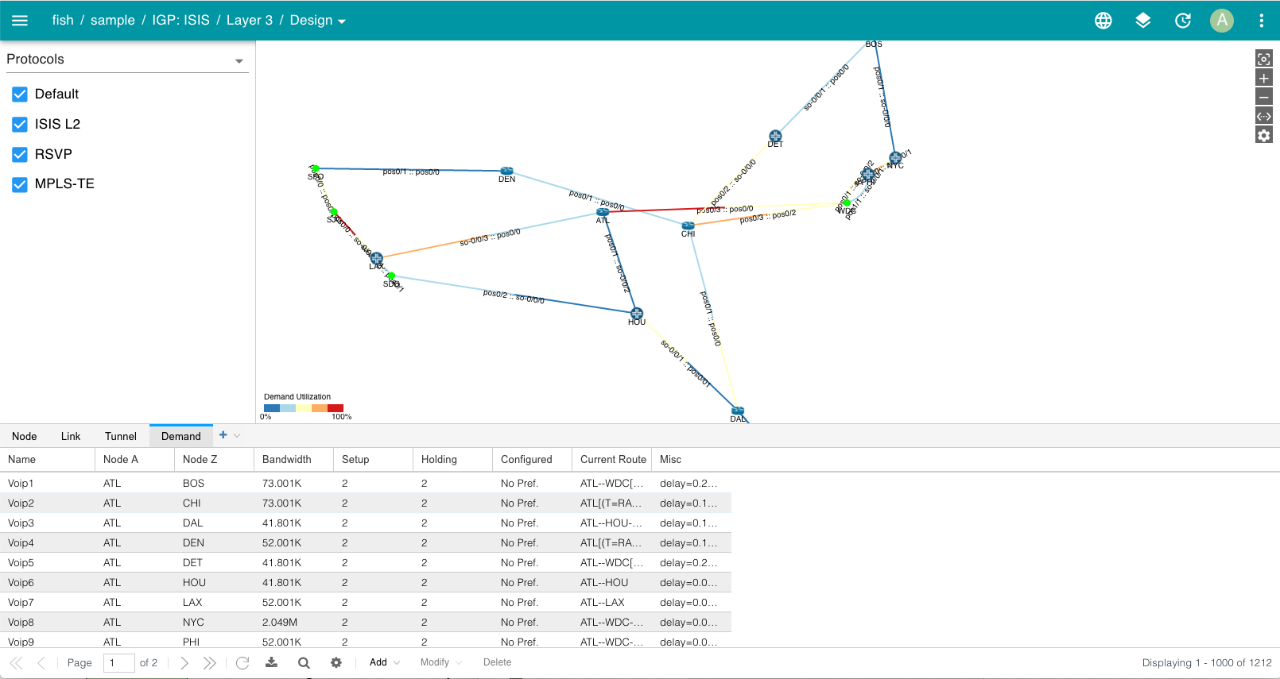Select the DAL router node on map
This screenshot has width=1280, height=679.
(737, 411)
